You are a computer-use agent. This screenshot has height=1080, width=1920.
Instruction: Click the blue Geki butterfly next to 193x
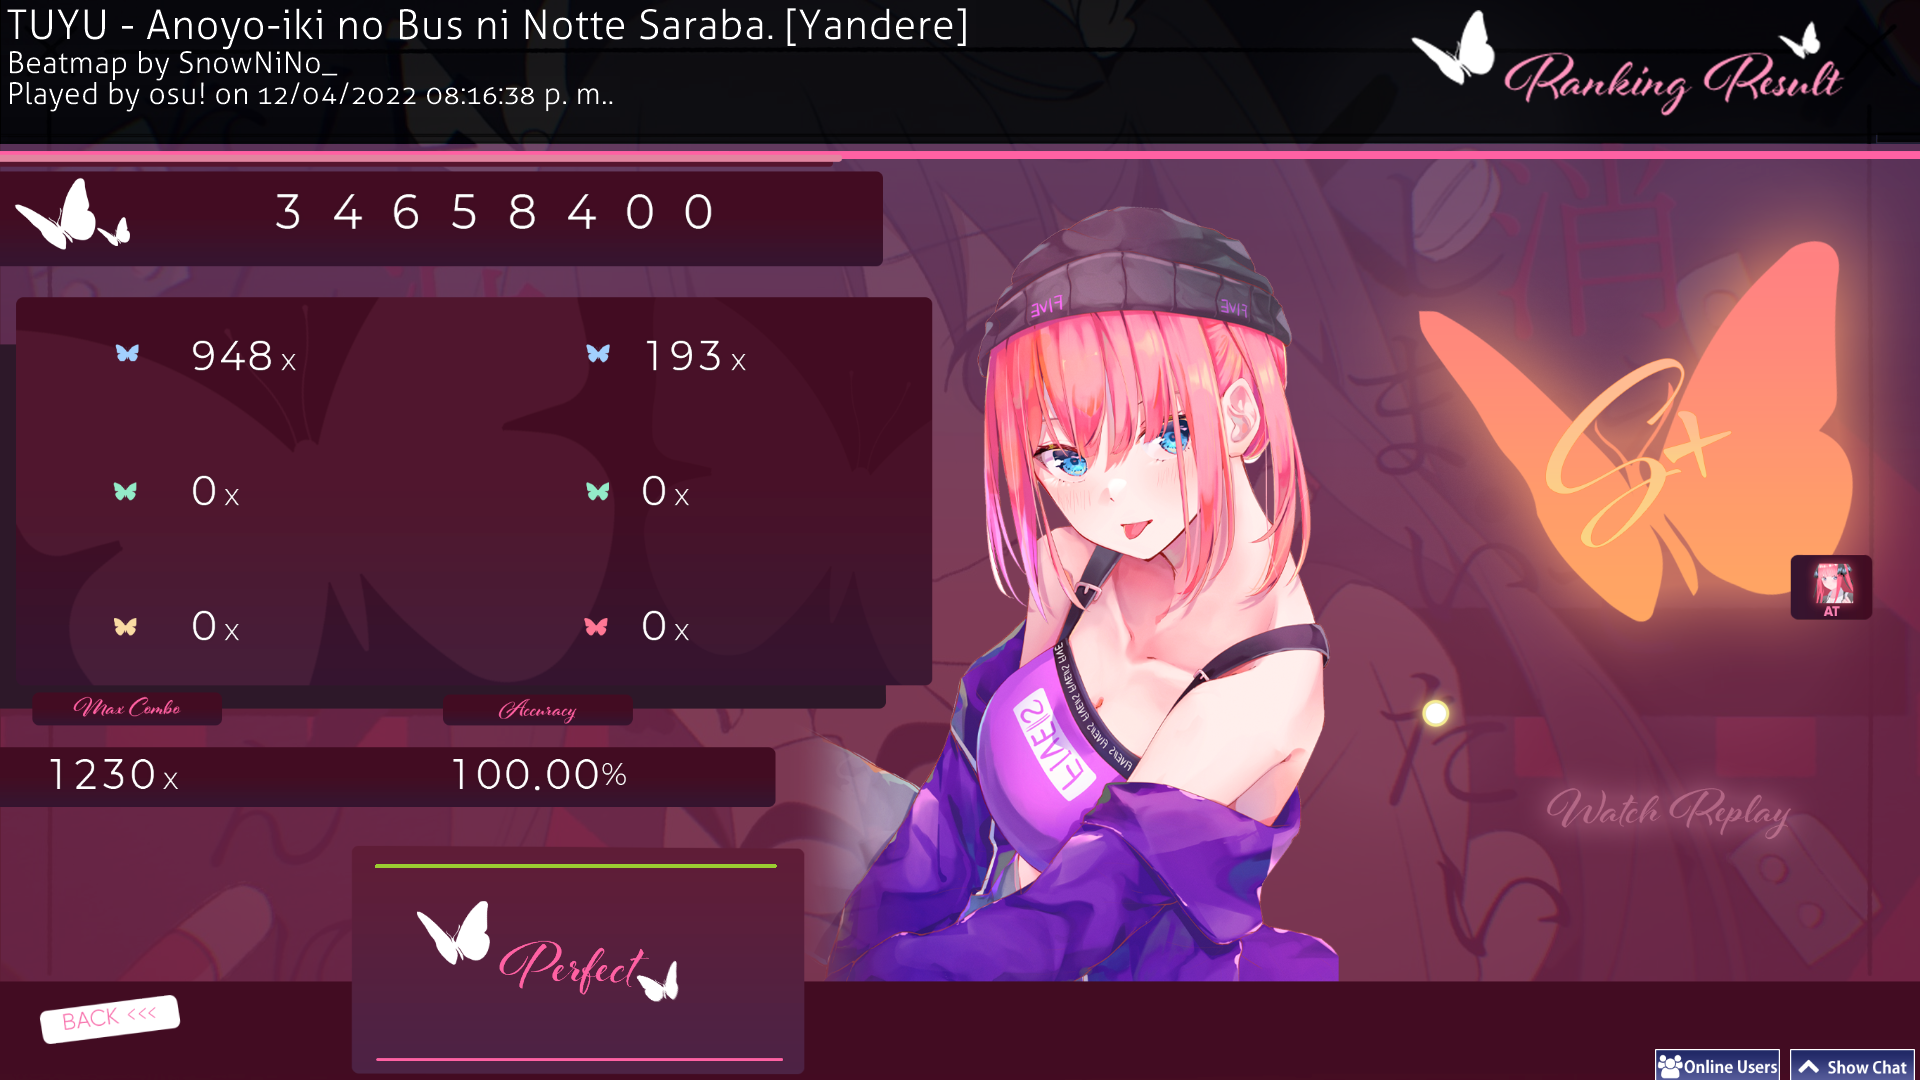[x=598, y=353]
